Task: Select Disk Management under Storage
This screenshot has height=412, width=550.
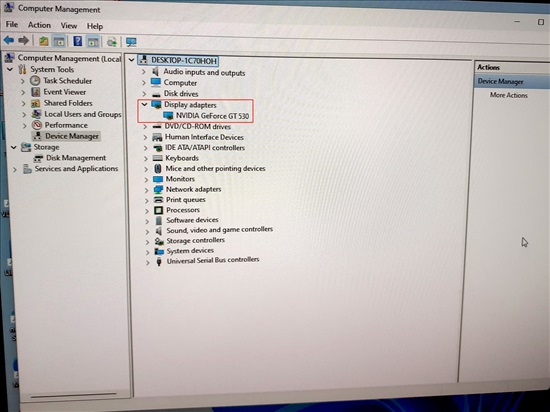Action: pyautogui.click(x=76, y=158)
